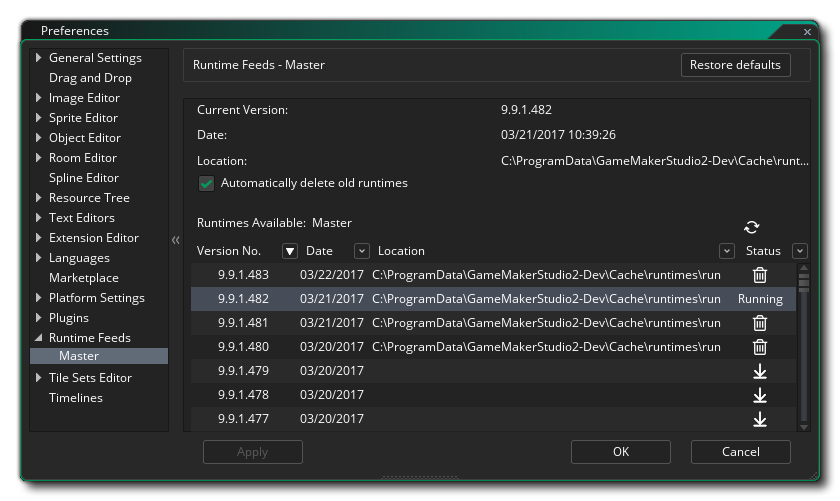Refresh the available runtimes list
The height and width of the screenshot is (501, 840).
tap(752, 227)
